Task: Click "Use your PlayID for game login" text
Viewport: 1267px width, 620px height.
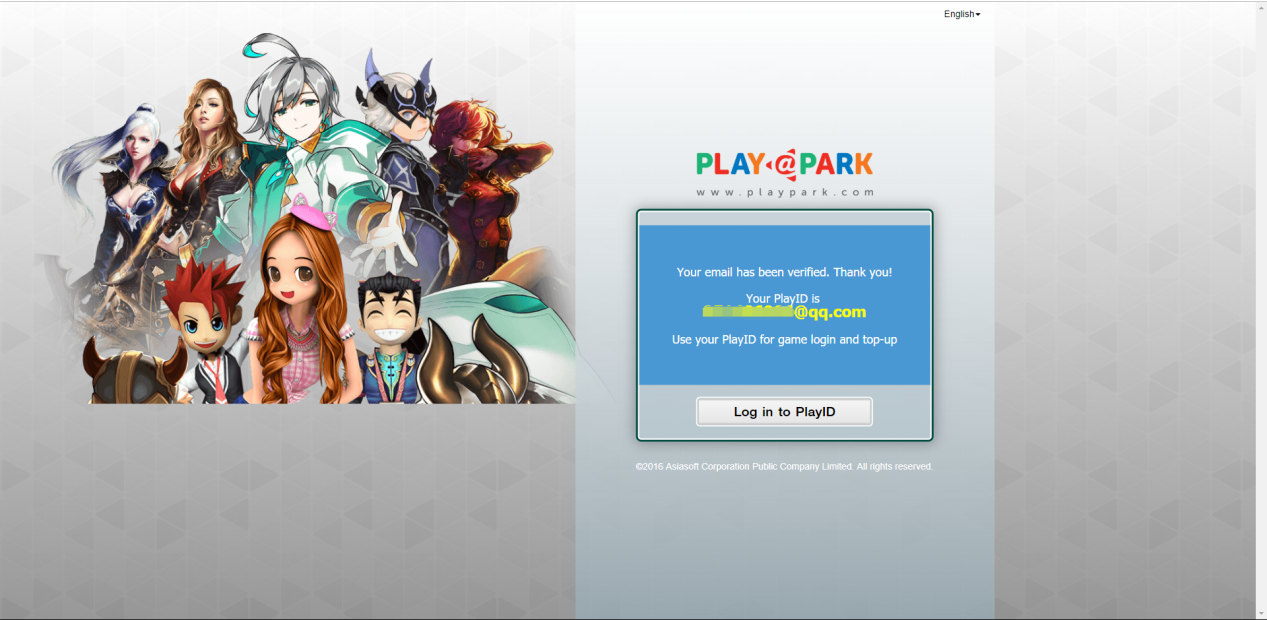Action: (x=784, y=339)
